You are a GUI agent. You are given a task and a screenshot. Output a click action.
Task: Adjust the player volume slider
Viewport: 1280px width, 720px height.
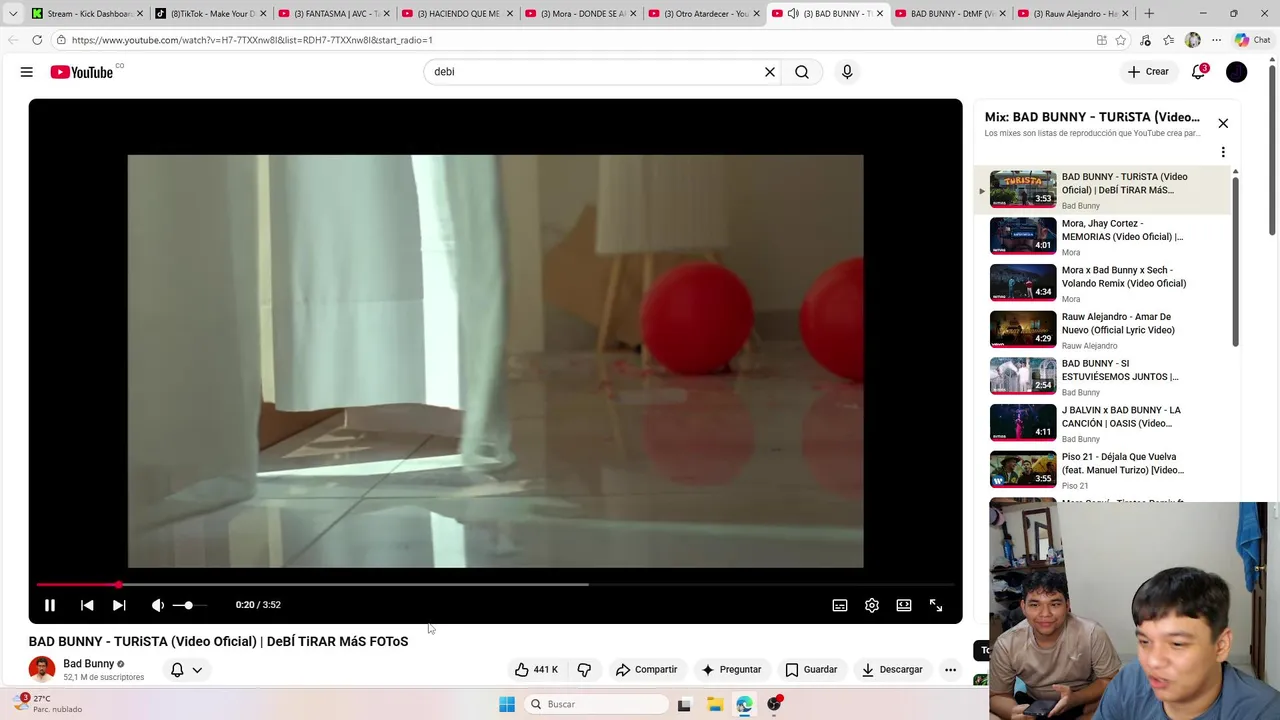pos(190,605)
